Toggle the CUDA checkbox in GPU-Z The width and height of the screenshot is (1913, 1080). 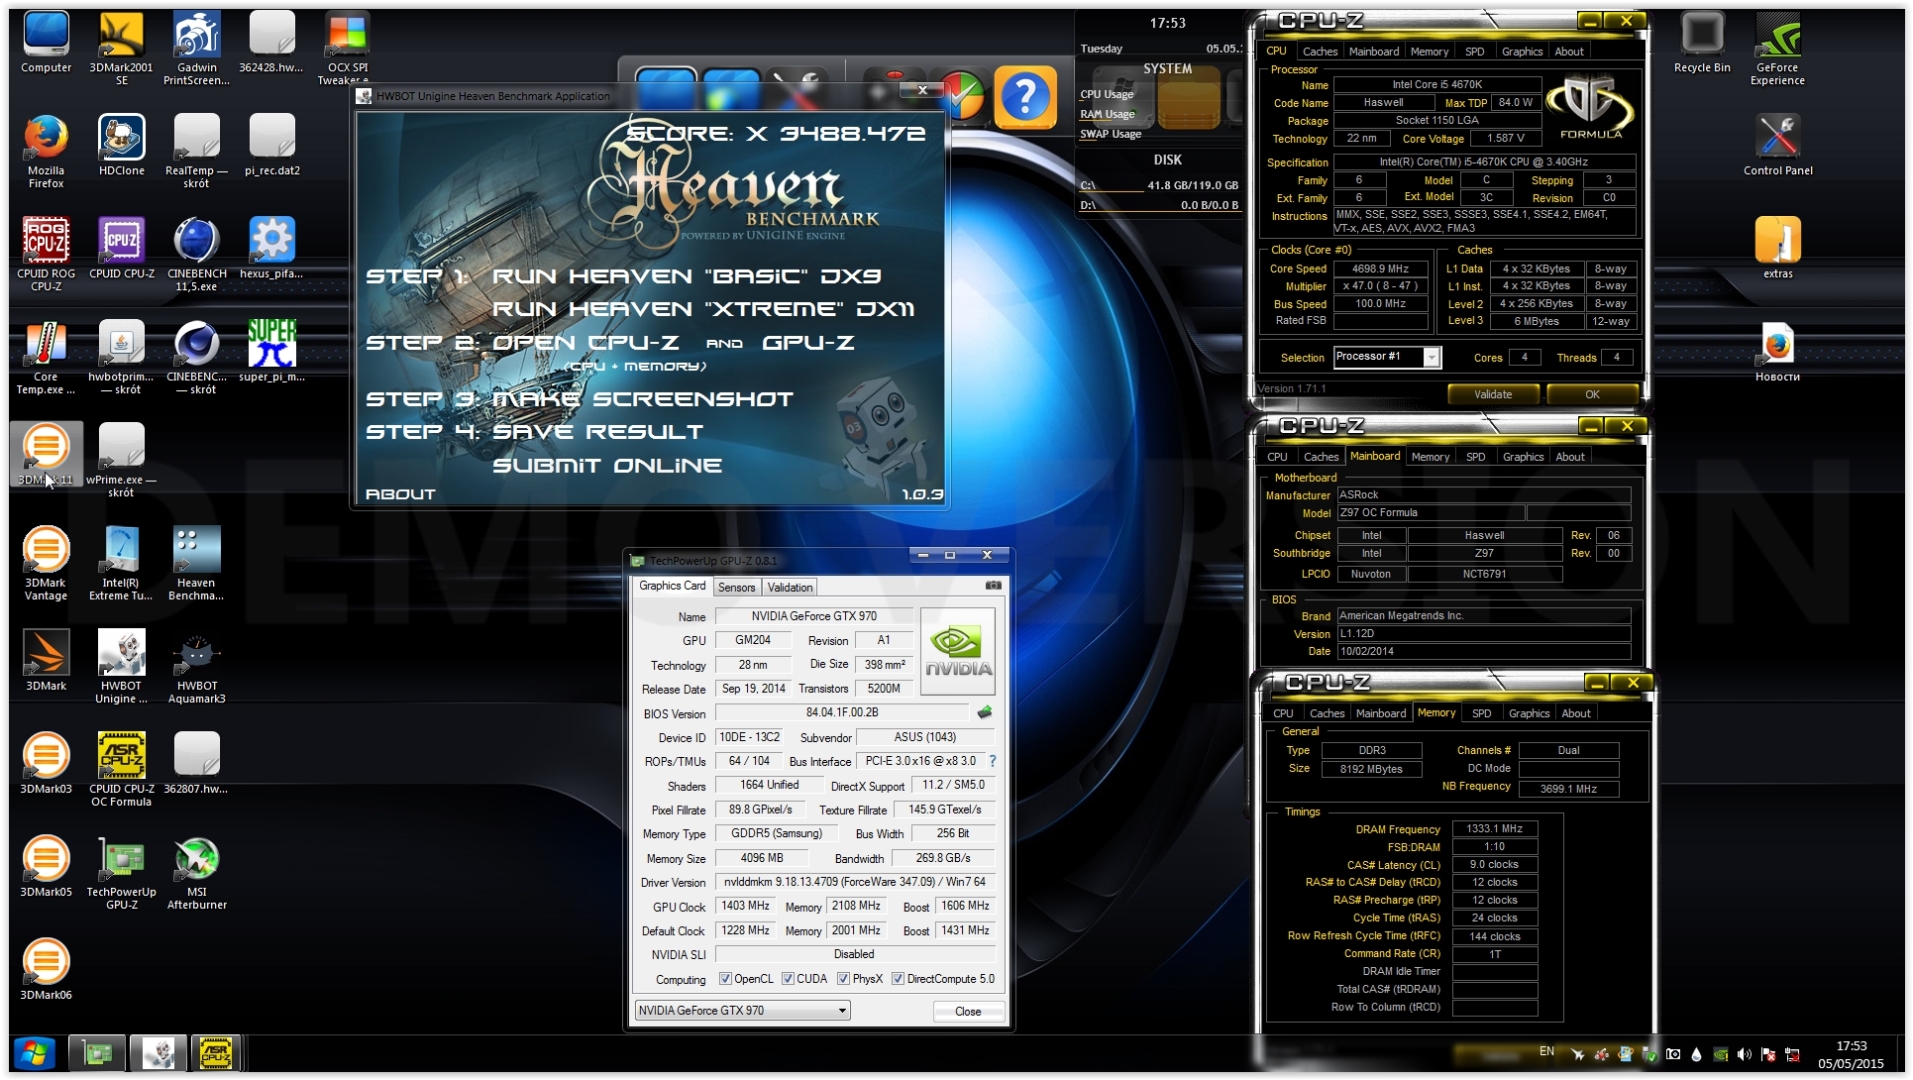pos(788,979)
